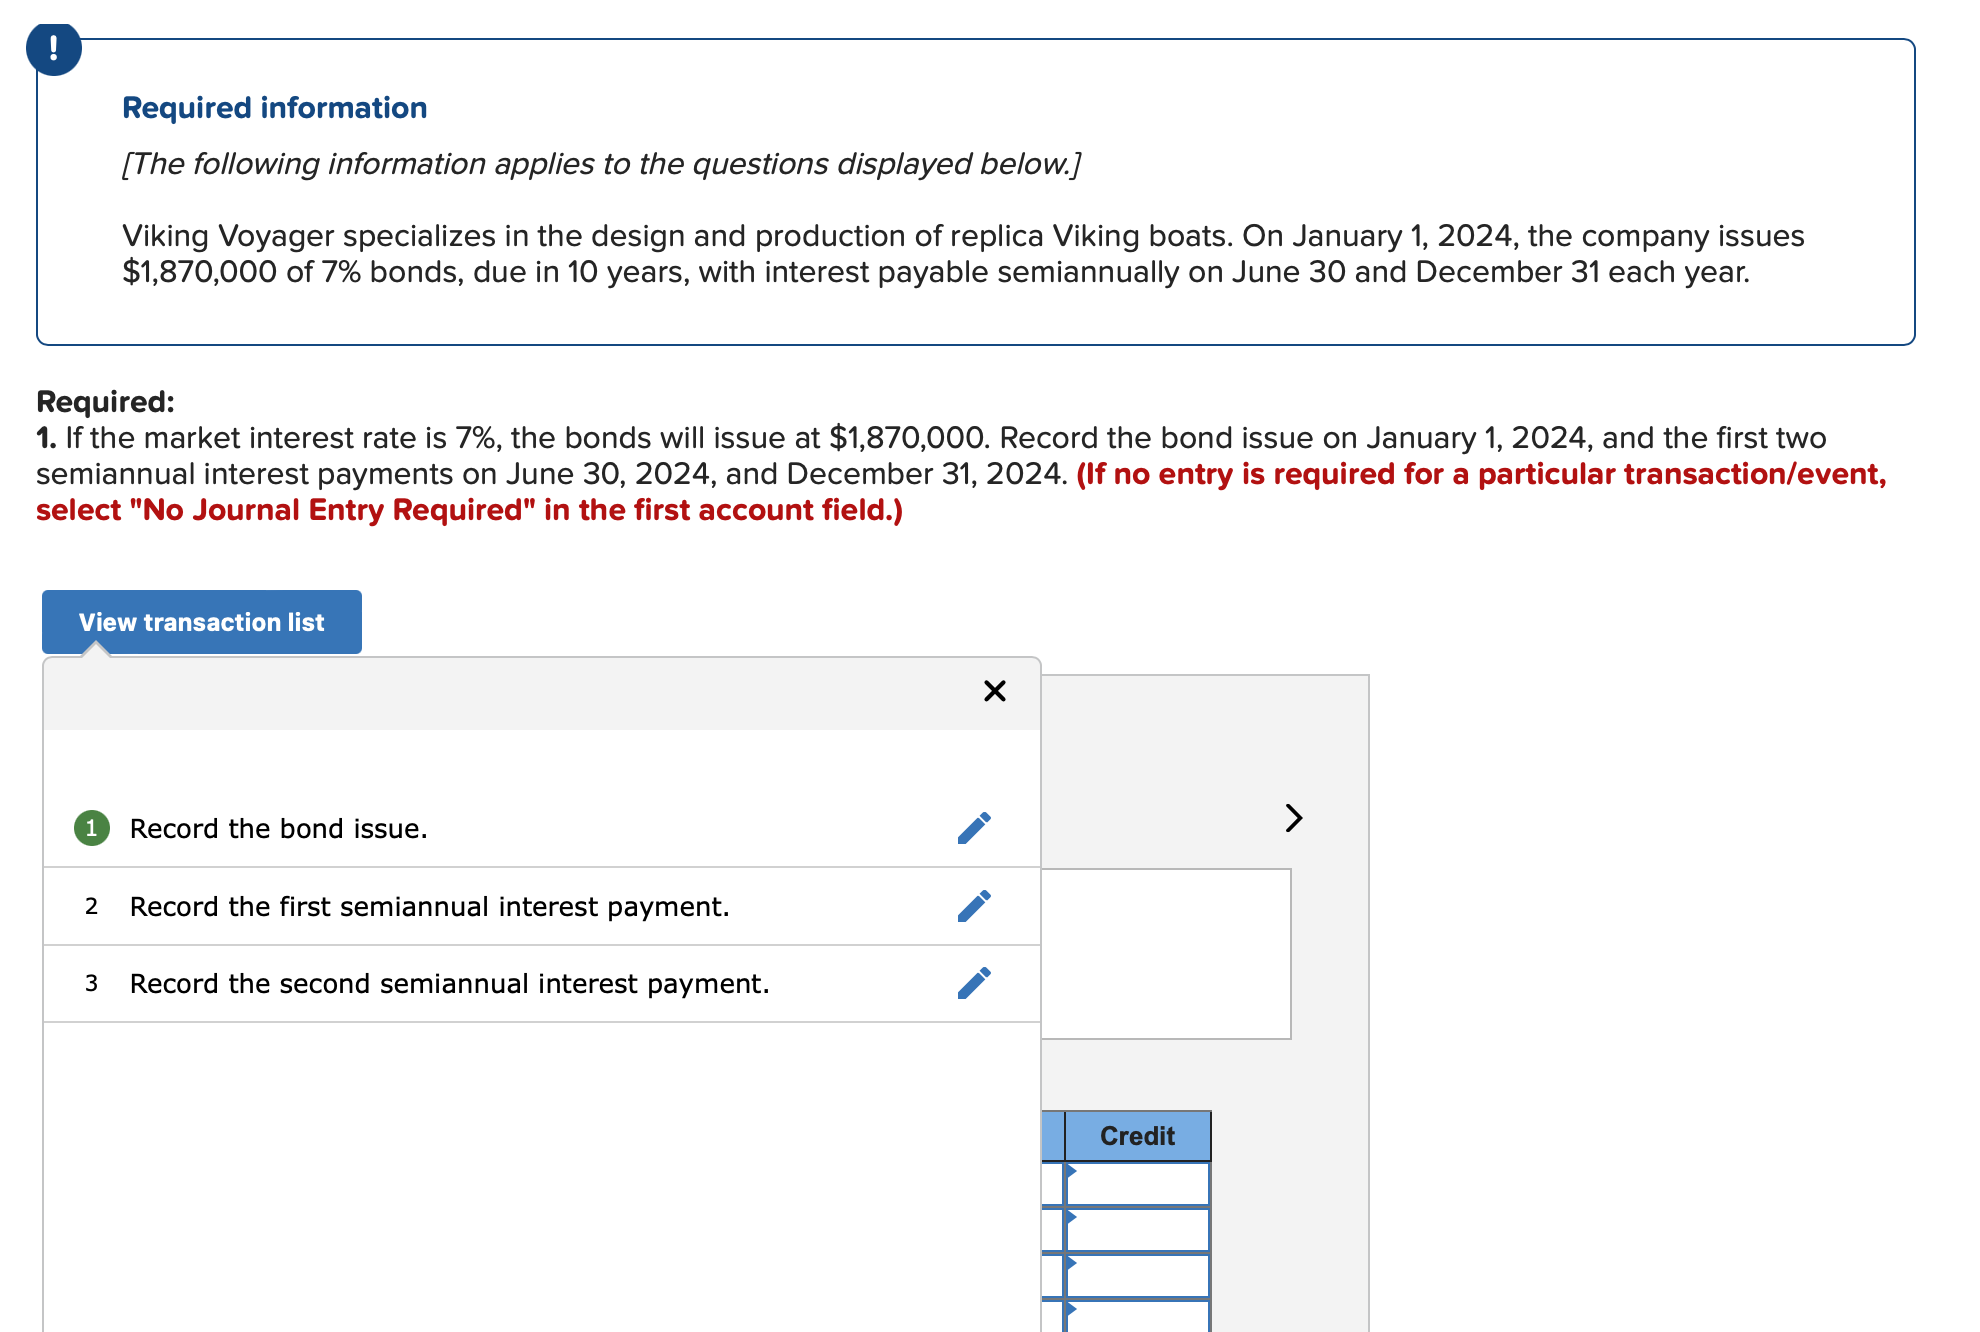The height and width of the screenshot is (1332, 1980).
Task: Close the transaction list popup
Action: point(994,691)
